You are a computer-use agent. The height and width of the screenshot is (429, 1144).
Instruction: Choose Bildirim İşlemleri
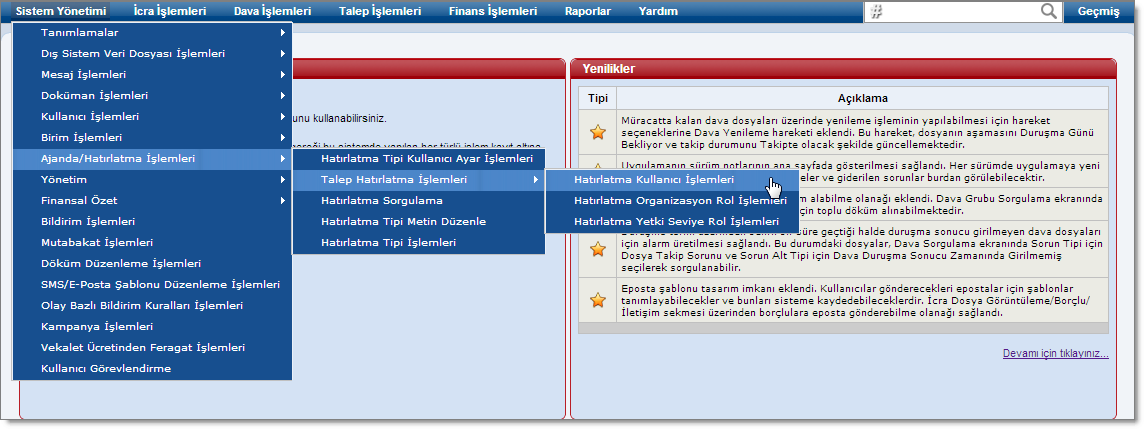point(152,221)
